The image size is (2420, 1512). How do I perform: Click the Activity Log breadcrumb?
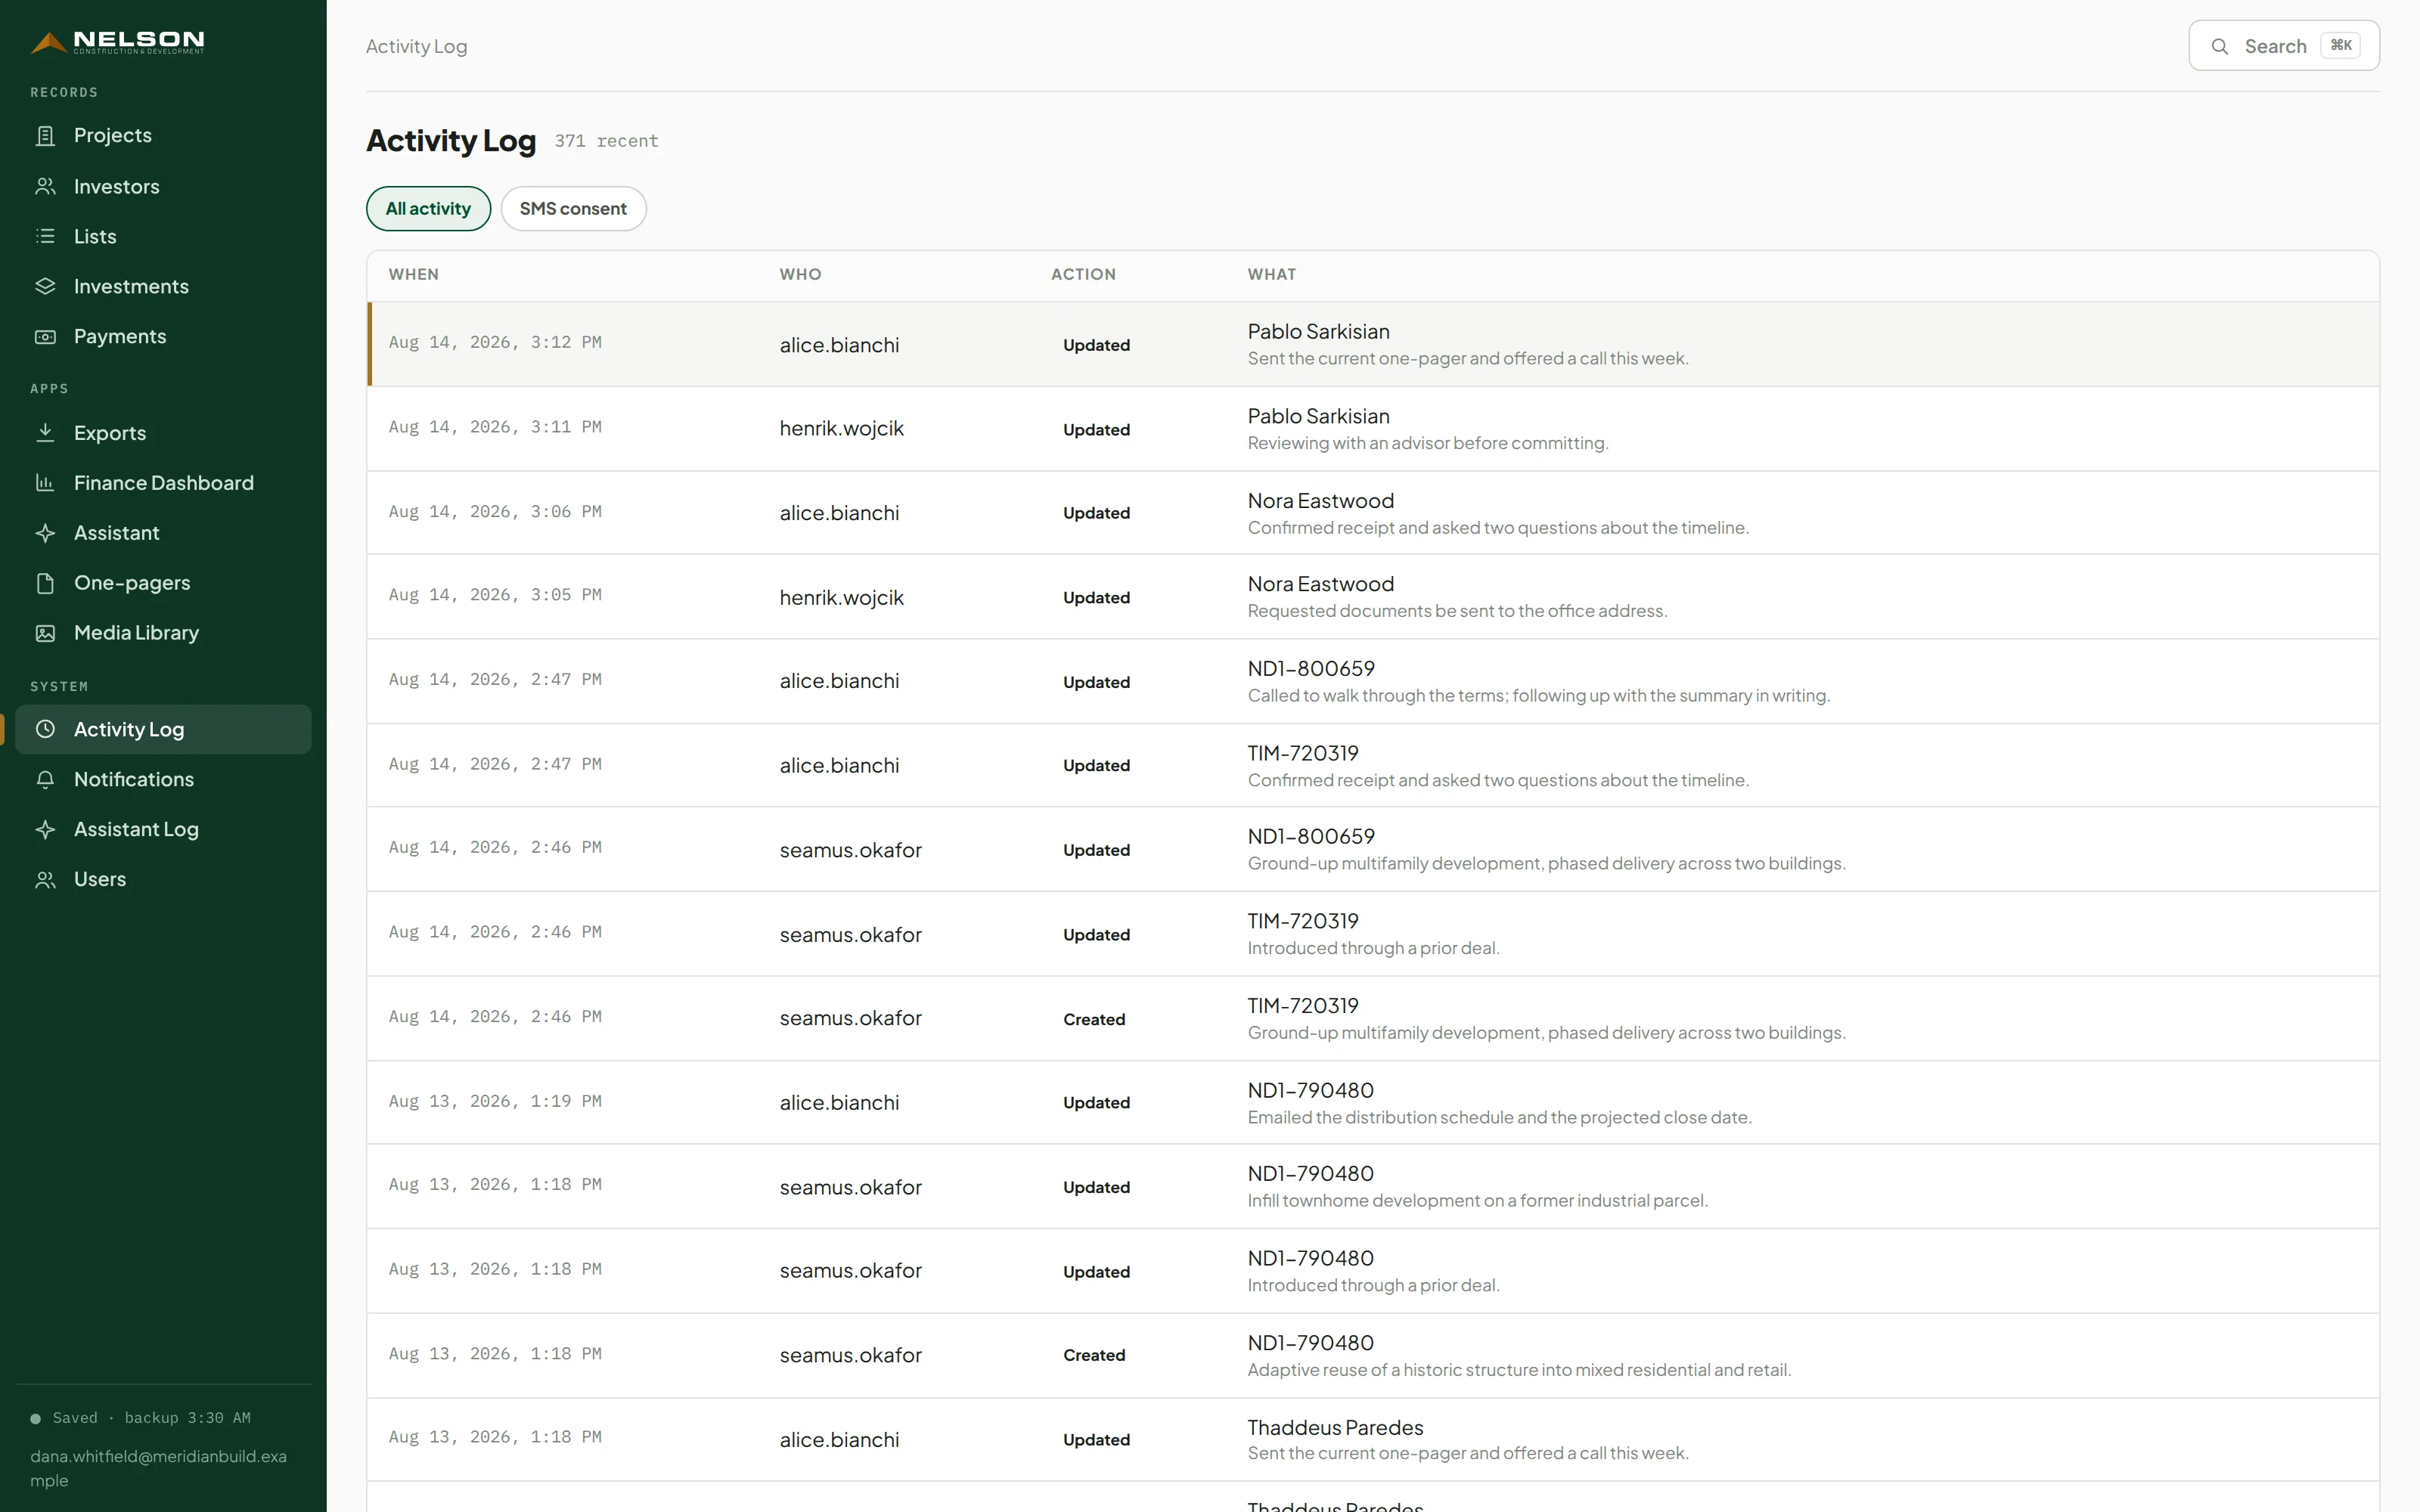[416, 46]
